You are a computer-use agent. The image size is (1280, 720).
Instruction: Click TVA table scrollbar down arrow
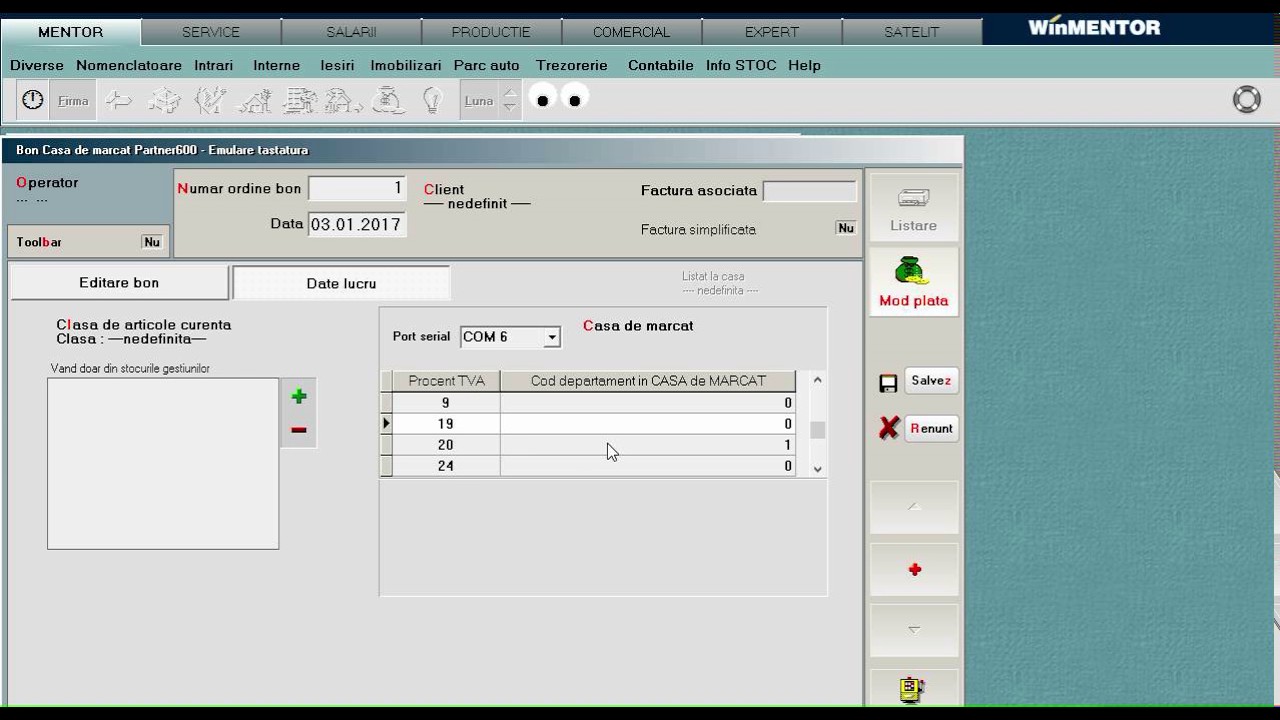point(817,468)
